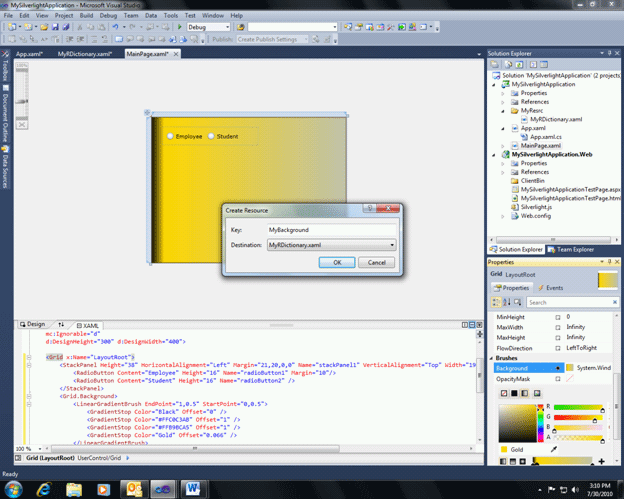This screenshot has height=499, width=624.
Task: Choose the solid color brush icon
Action: 515,393
